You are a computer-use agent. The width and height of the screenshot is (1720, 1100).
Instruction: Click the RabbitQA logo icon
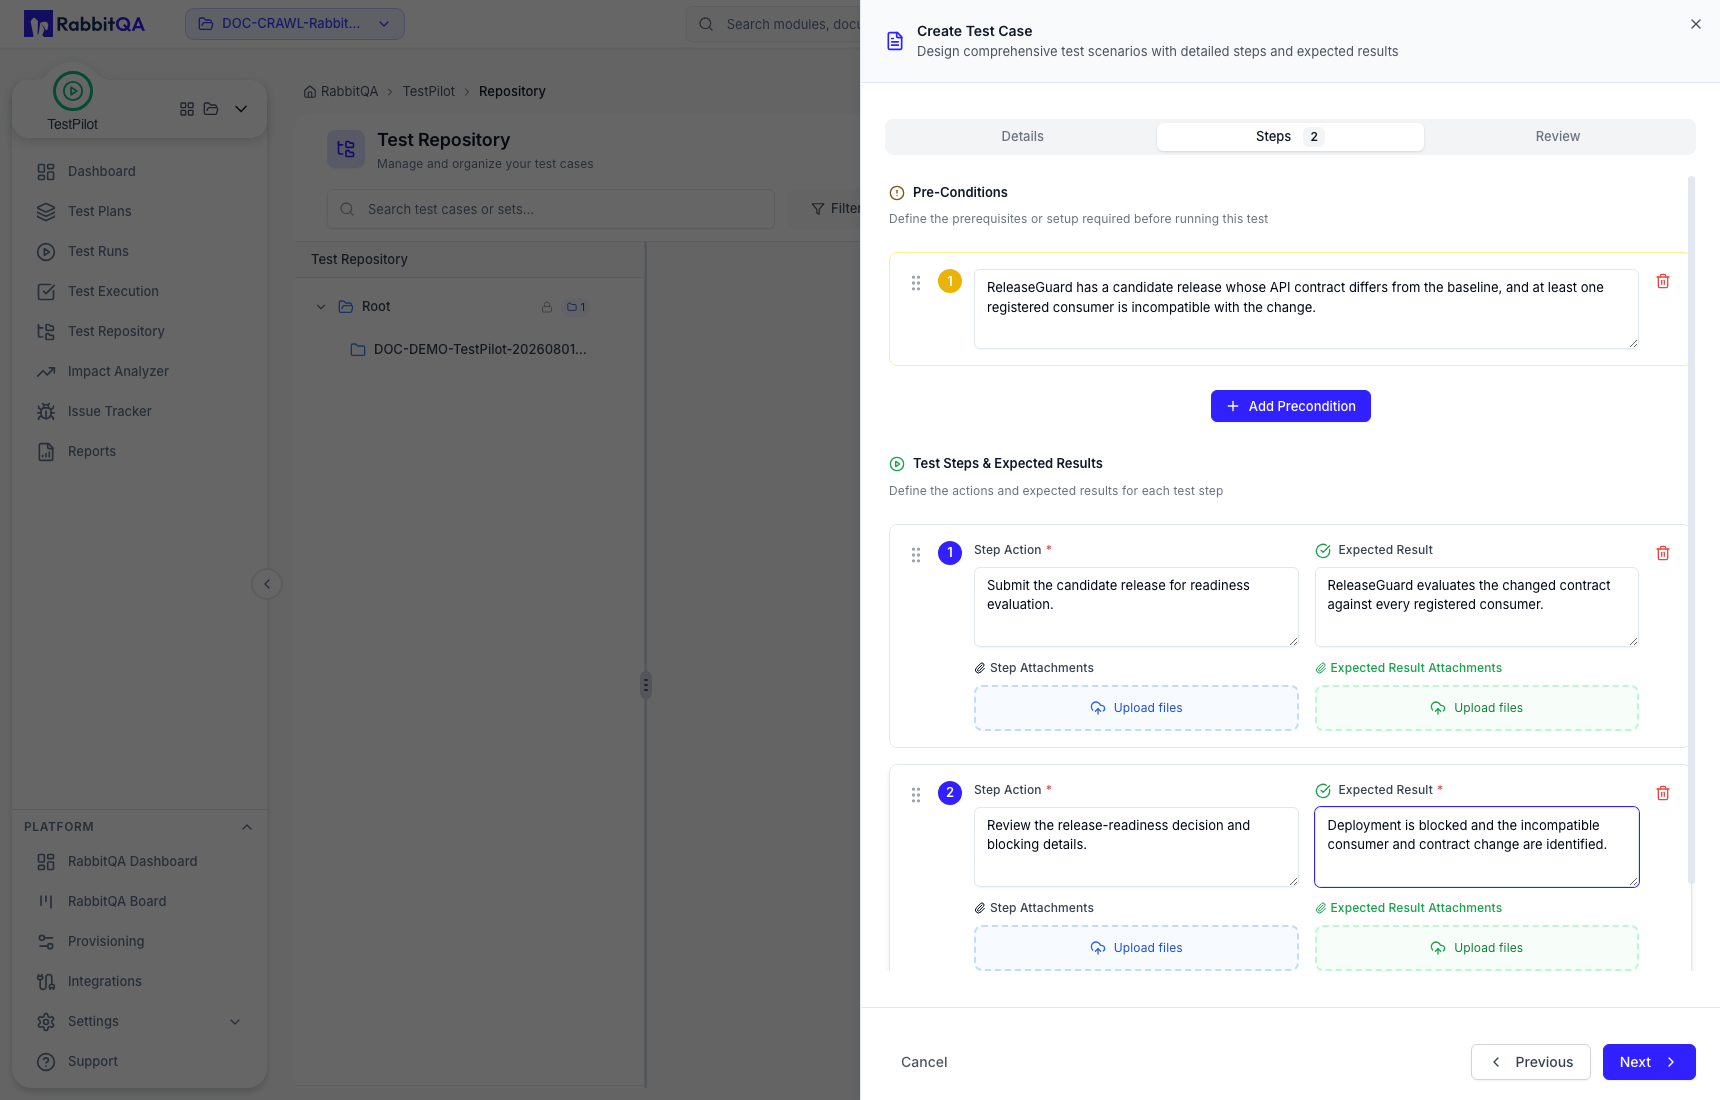click(38, 24)
